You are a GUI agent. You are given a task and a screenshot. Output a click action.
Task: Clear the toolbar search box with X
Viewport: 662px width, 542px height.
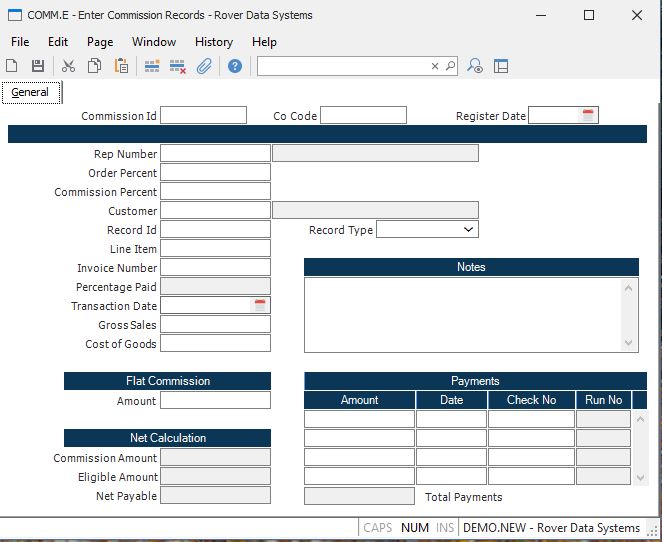pos(435,66)
